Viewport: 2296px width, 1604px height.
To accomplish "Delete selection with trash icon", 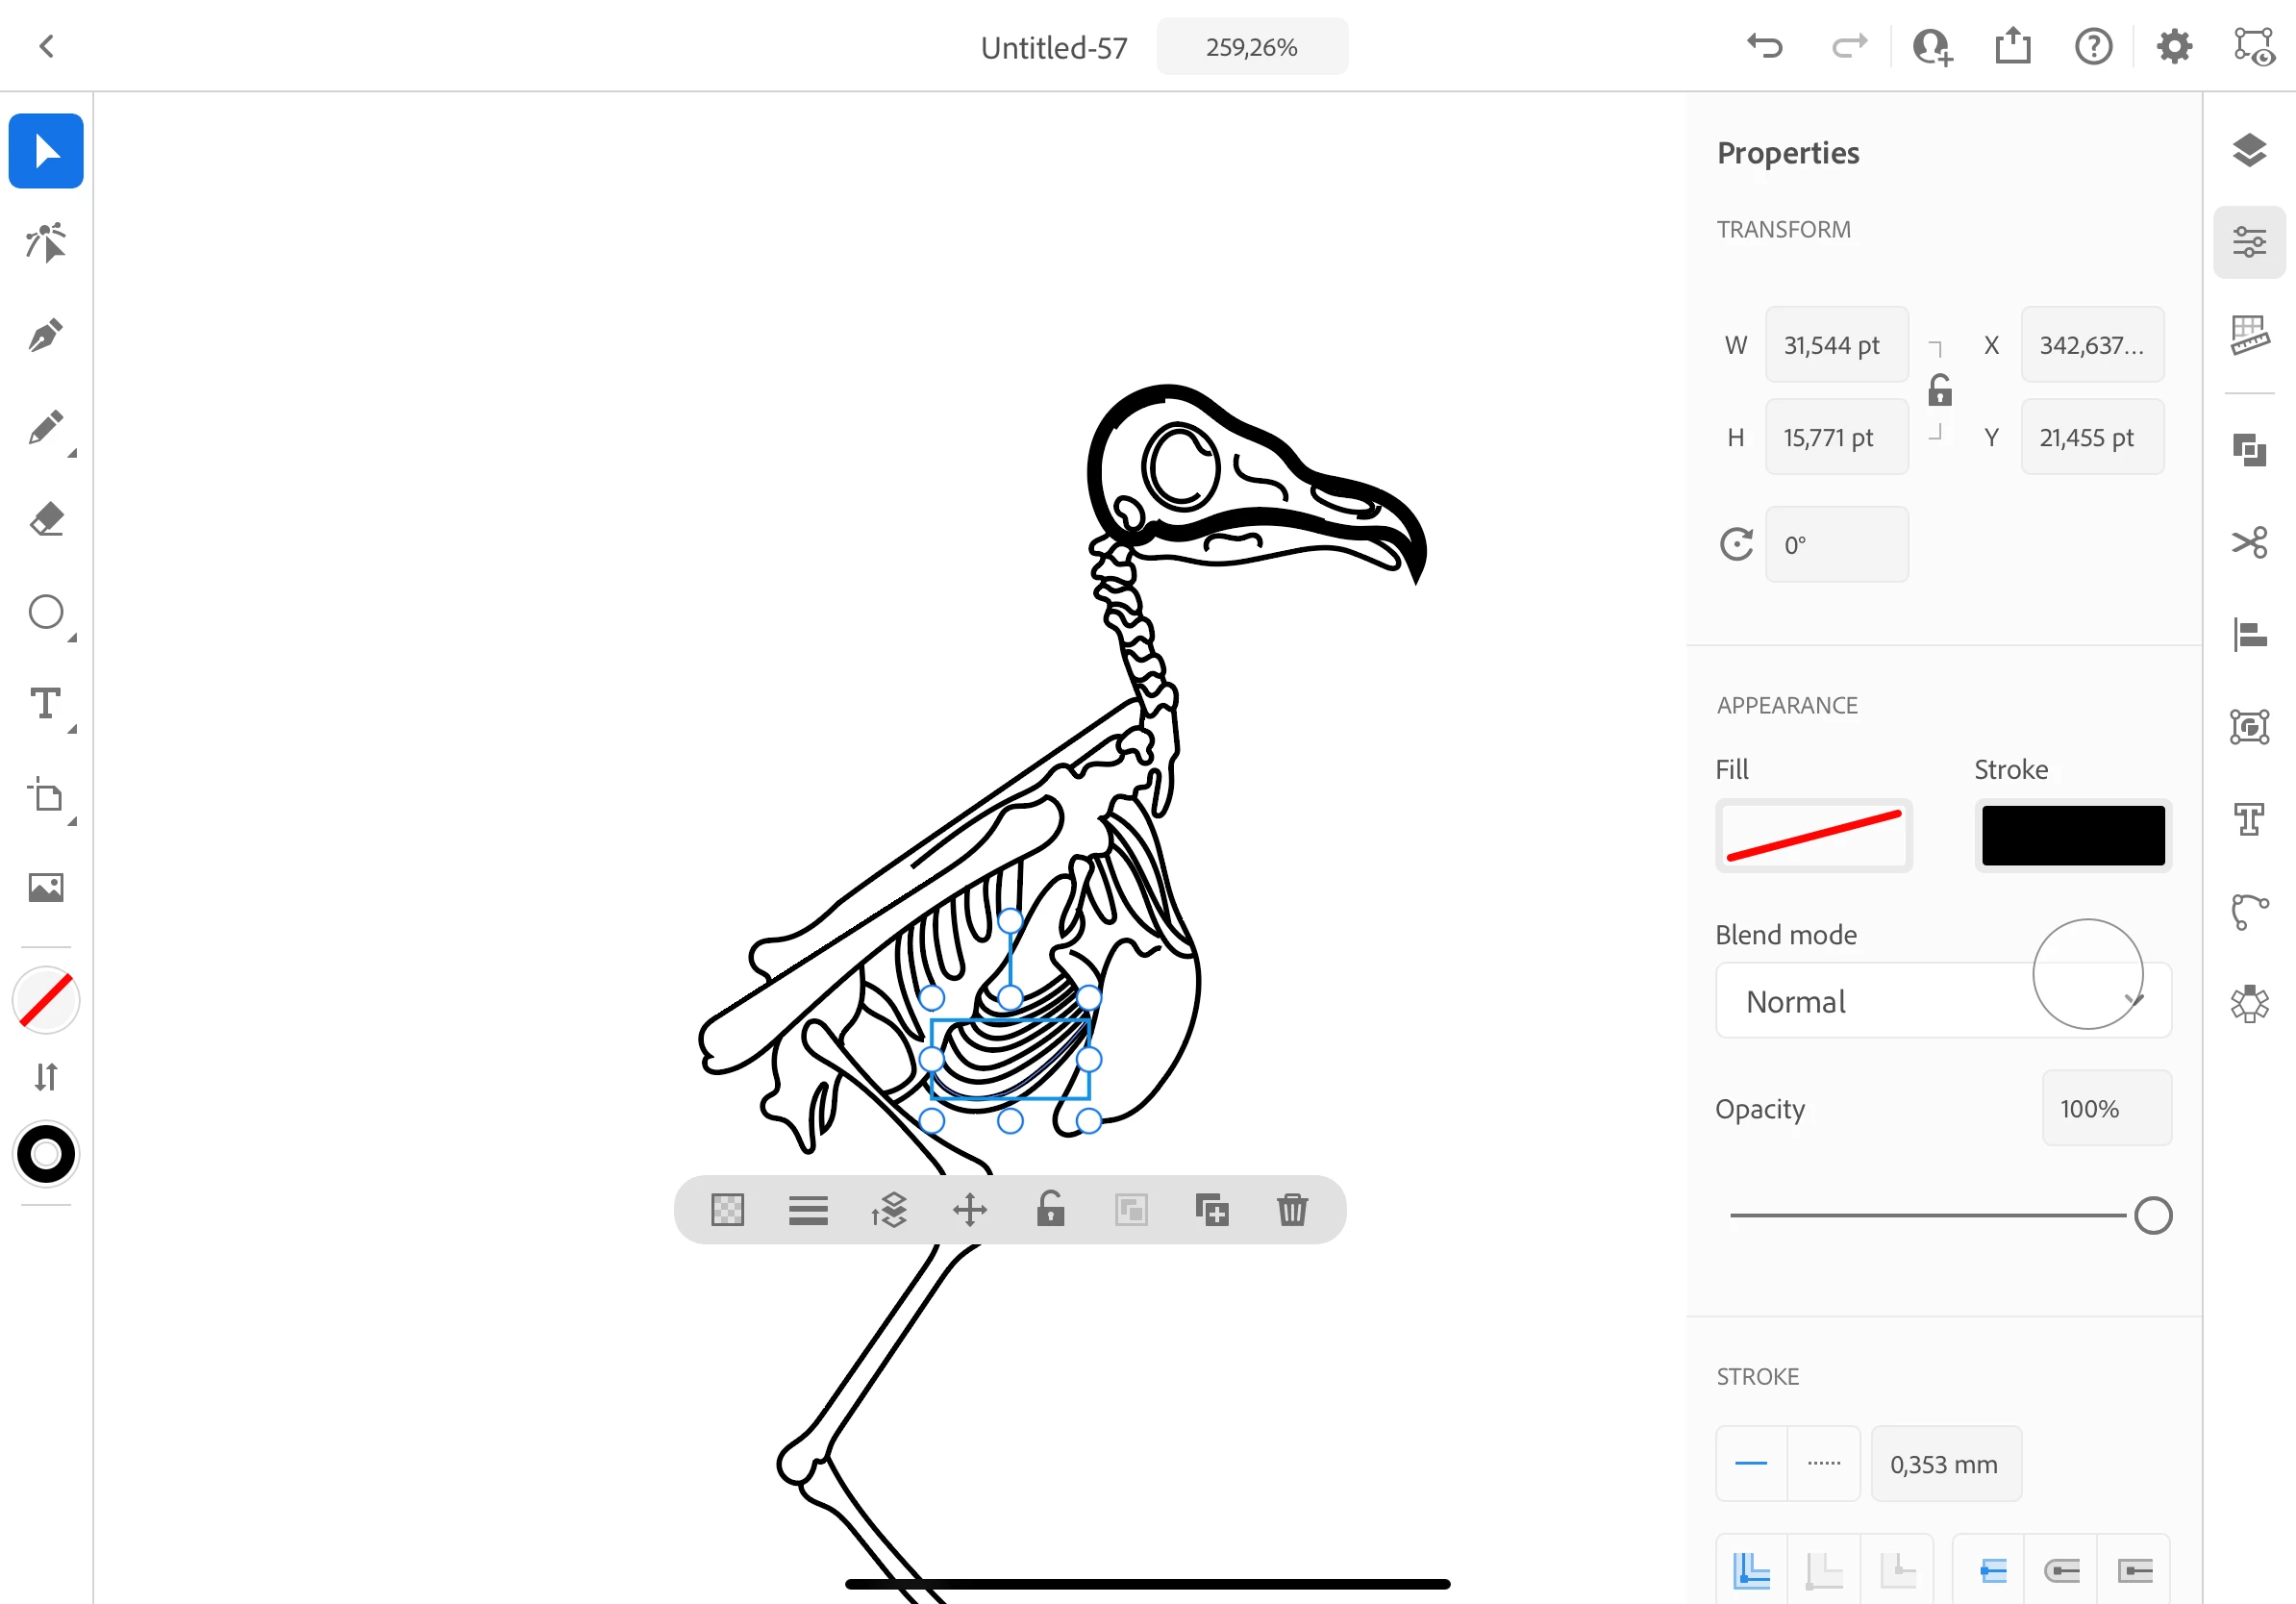I will (x=1292, y=1210).
